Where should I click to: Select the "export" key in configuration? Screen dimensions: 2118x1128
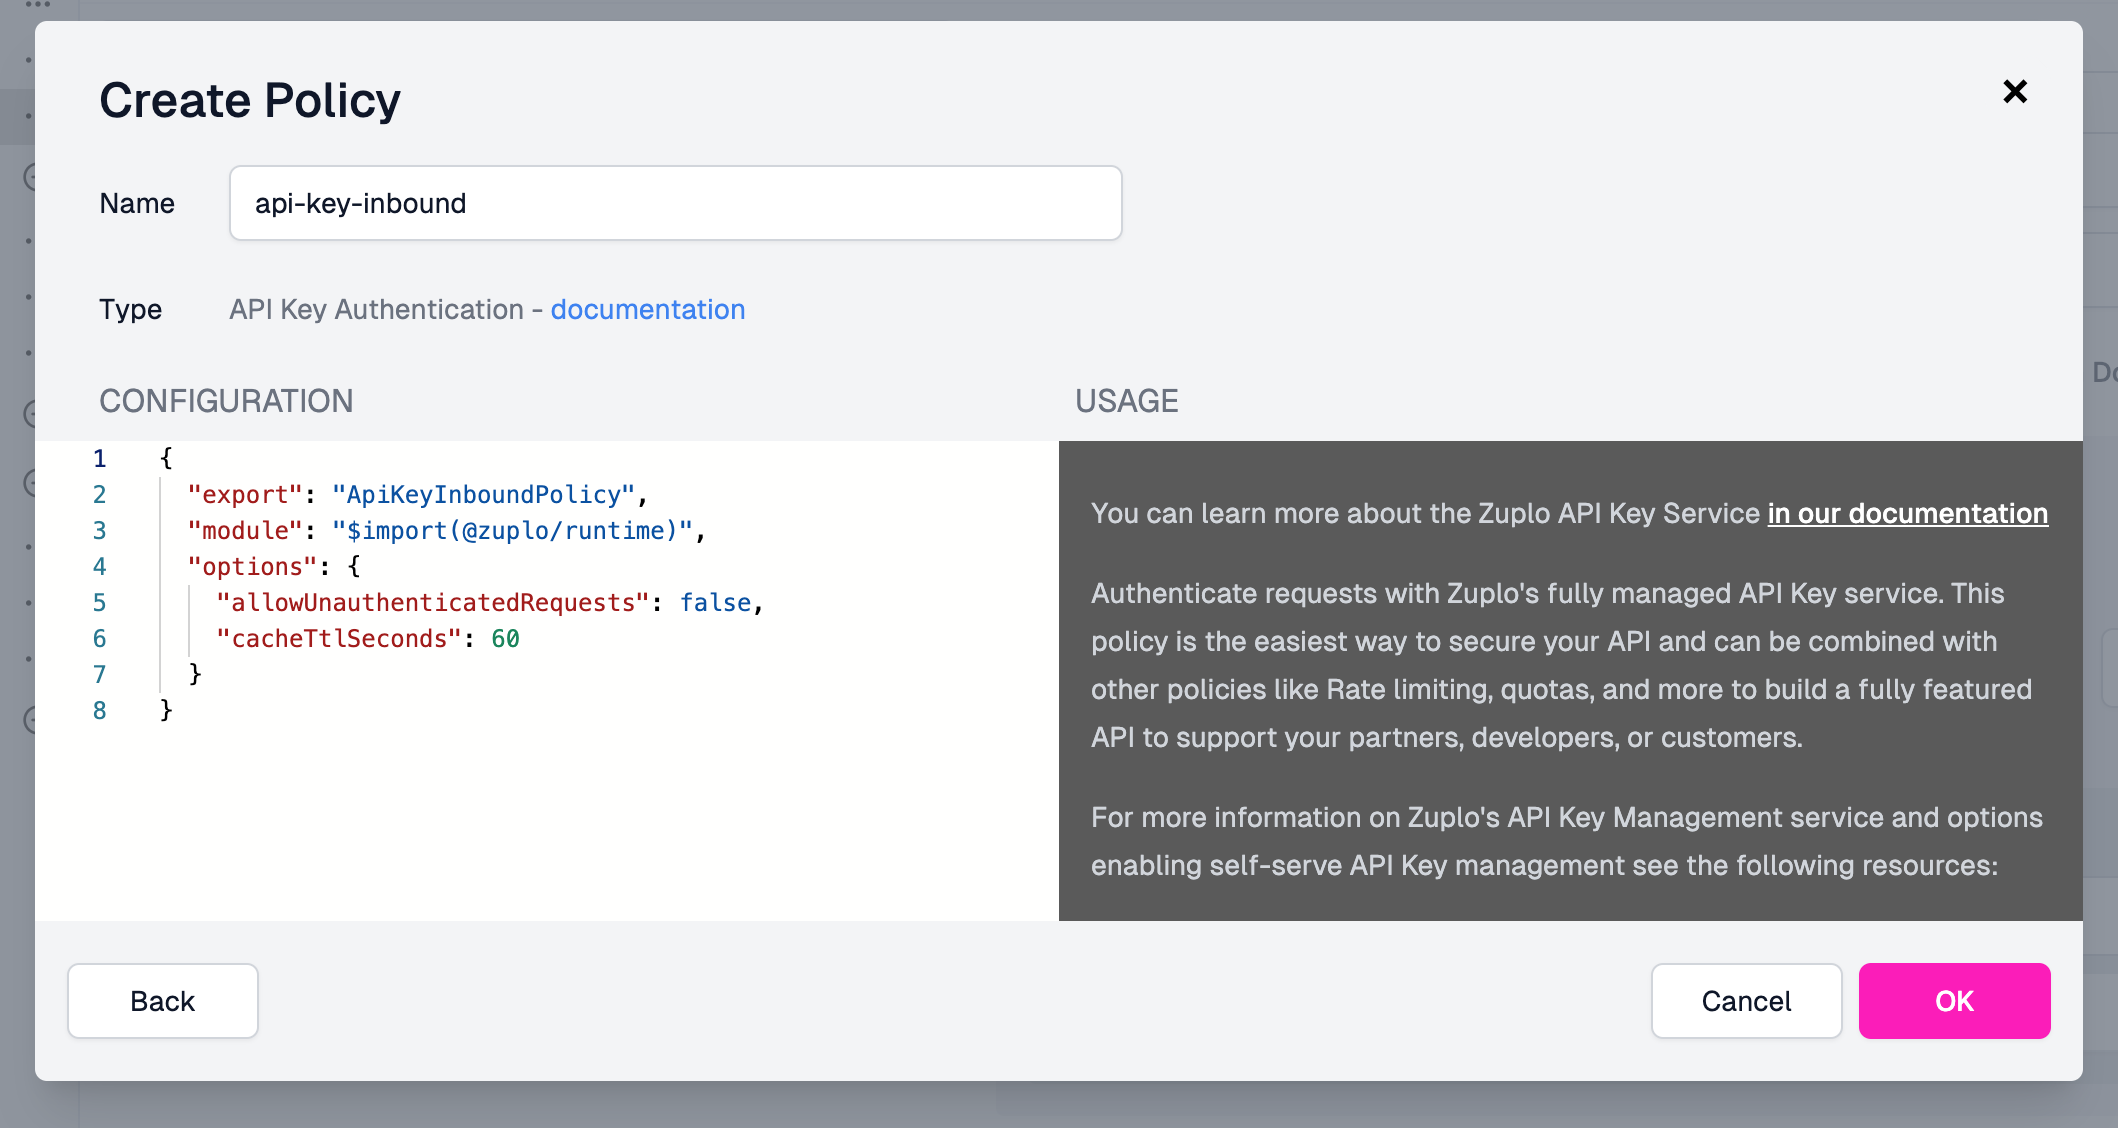tap(245, 495)
